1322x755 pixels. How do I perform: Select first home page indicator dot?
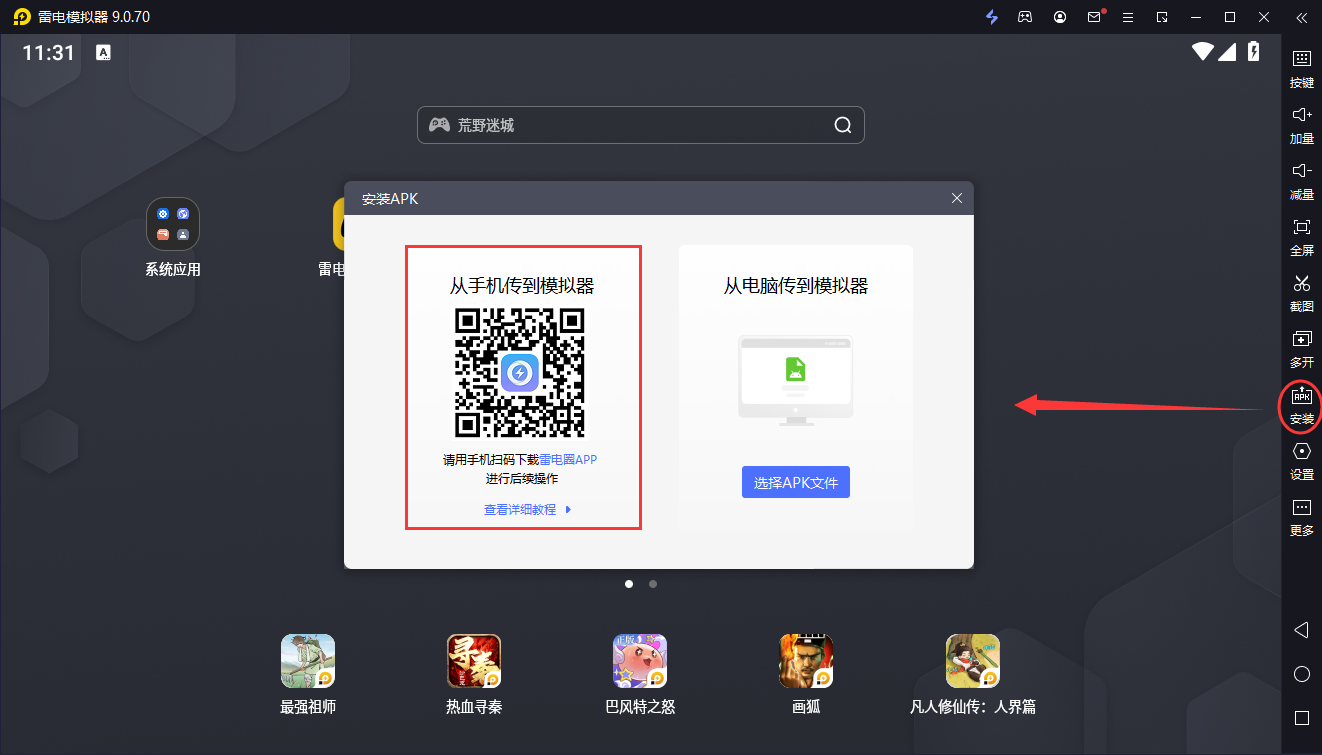(x=629, y=583)
